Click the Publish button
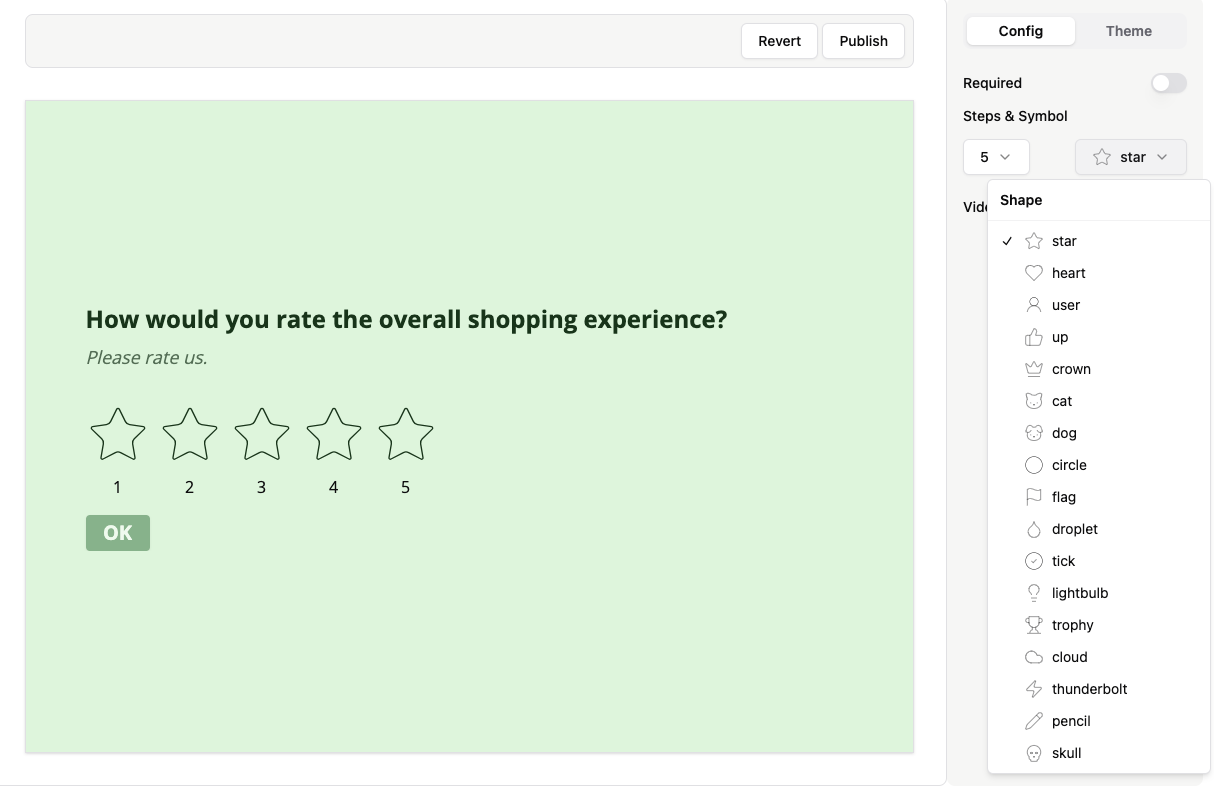The image size is (1214, 791). click(863, 41)
